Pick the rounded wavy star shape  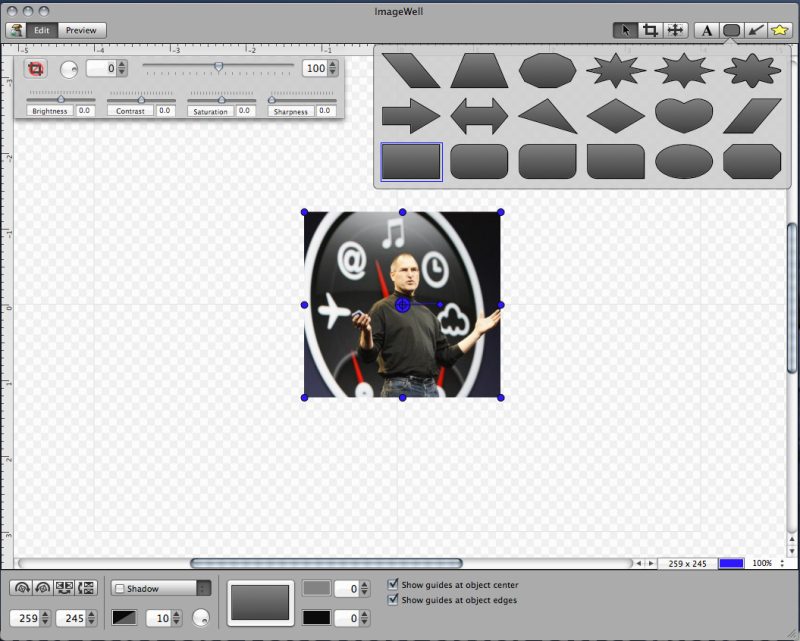coord(753,70)
